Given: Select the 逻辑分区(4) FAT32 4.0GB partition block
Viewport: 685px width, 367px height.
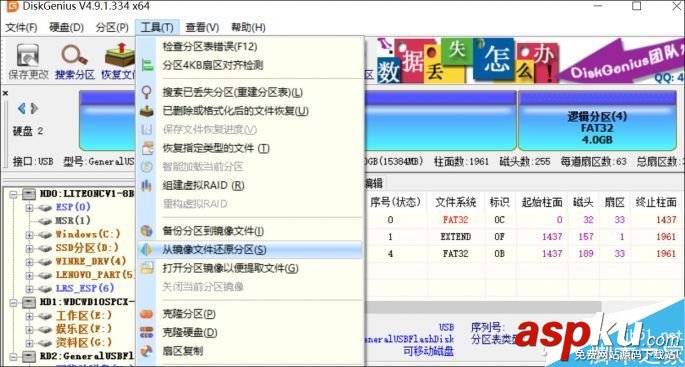Looking at the screenshot, I should point(597,121).
